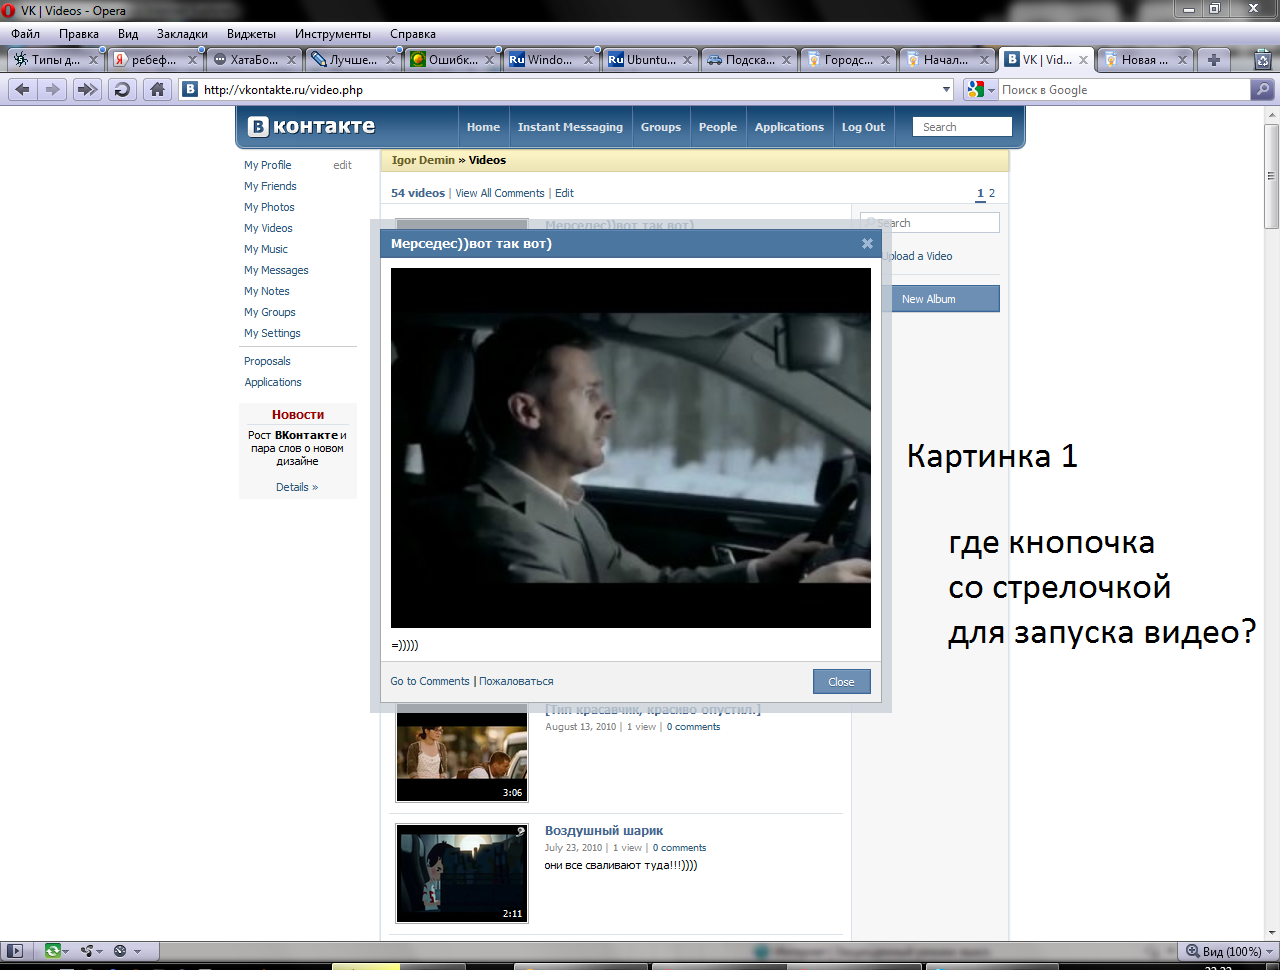1280x970 pixels.
Task: Close the Мерседес video popup with X
Action: coord(867,243)
